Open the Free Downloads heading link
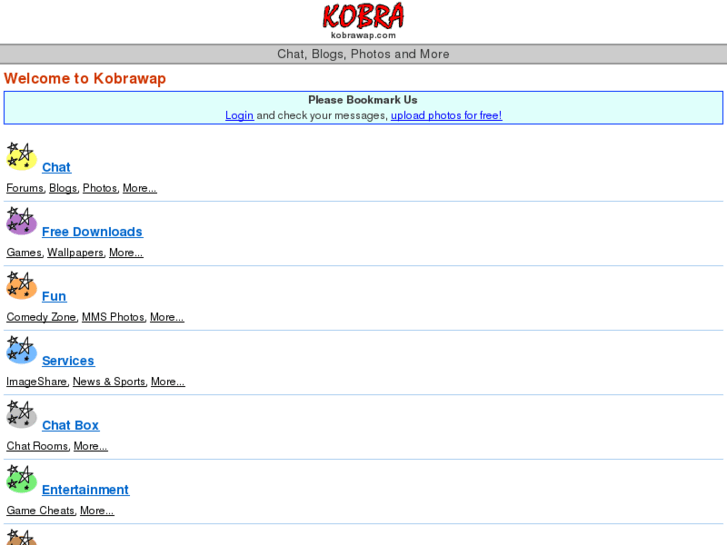Image resolution: width=727 pixels, height=545 pixels. pos(92,232)
